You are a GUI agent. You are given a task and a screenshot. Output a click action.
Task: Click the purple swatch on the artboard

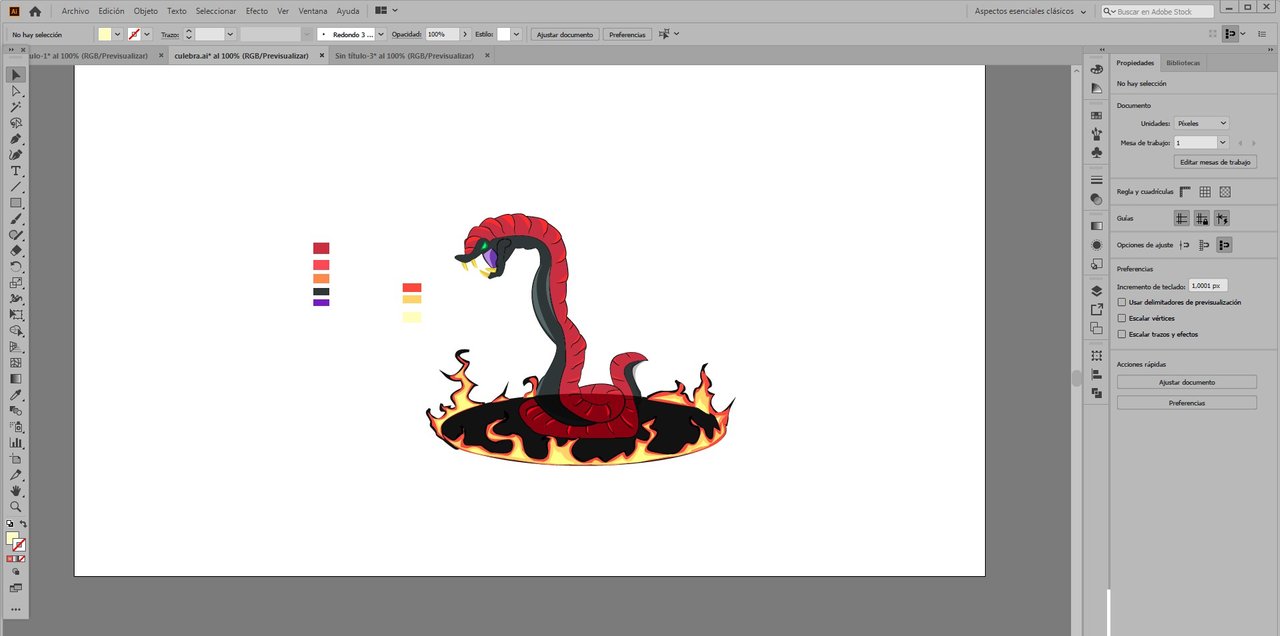pyautogui.click(x=321, y=302)
